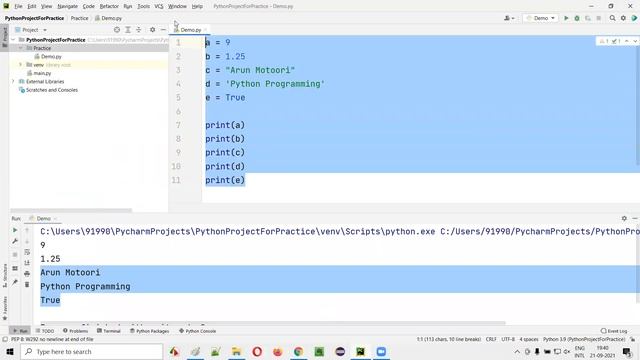This screenshot has width=640, height=360.
Task: Collapse the PythonProjectForPractice root folder
Action: (x=13, y=40)
